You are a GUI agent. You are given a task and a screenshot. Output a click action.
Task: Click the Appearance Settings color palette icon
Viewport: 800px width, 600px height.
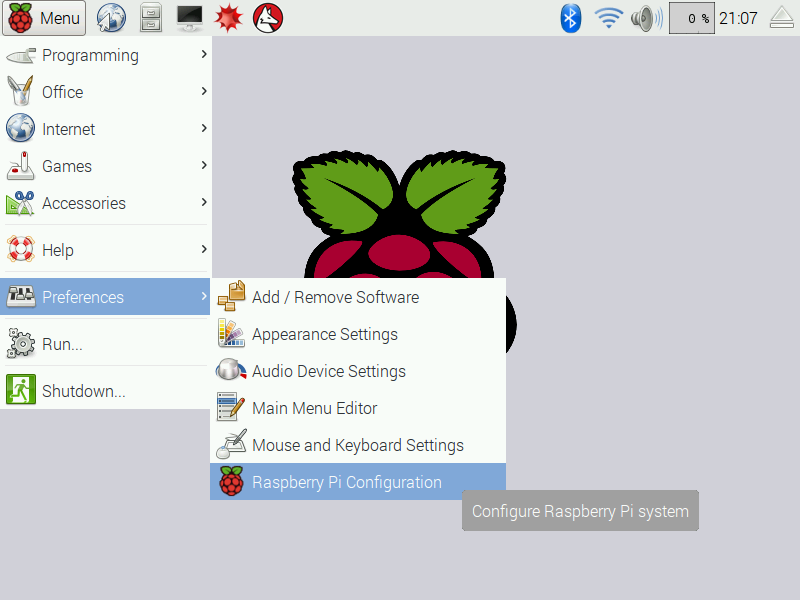[x=232, y=333]
